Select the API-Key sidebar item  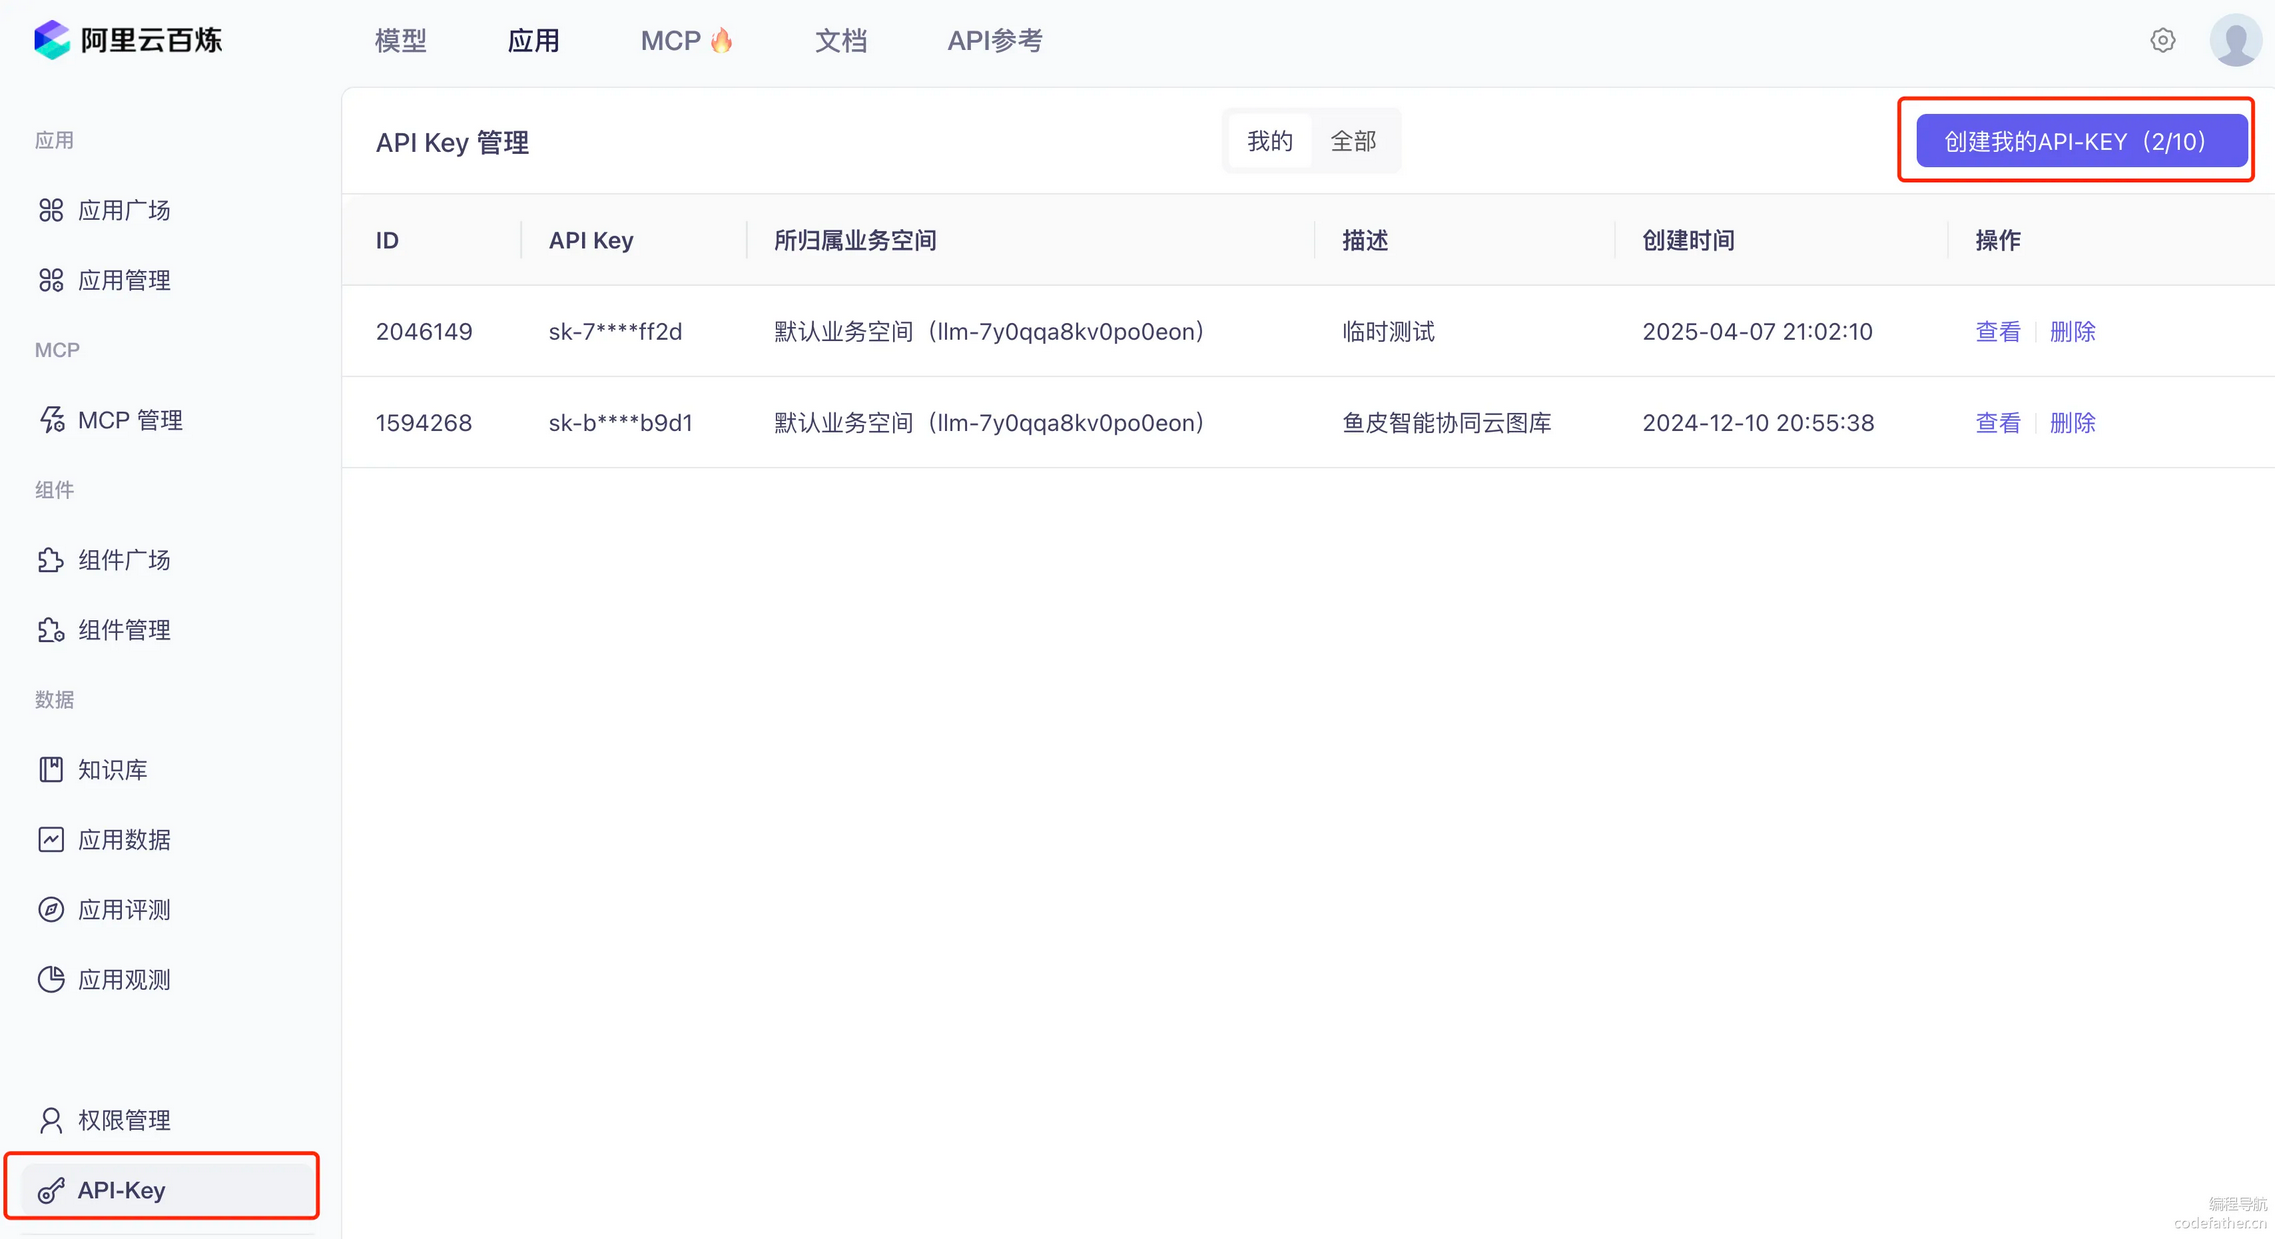tap(121, 1190)
